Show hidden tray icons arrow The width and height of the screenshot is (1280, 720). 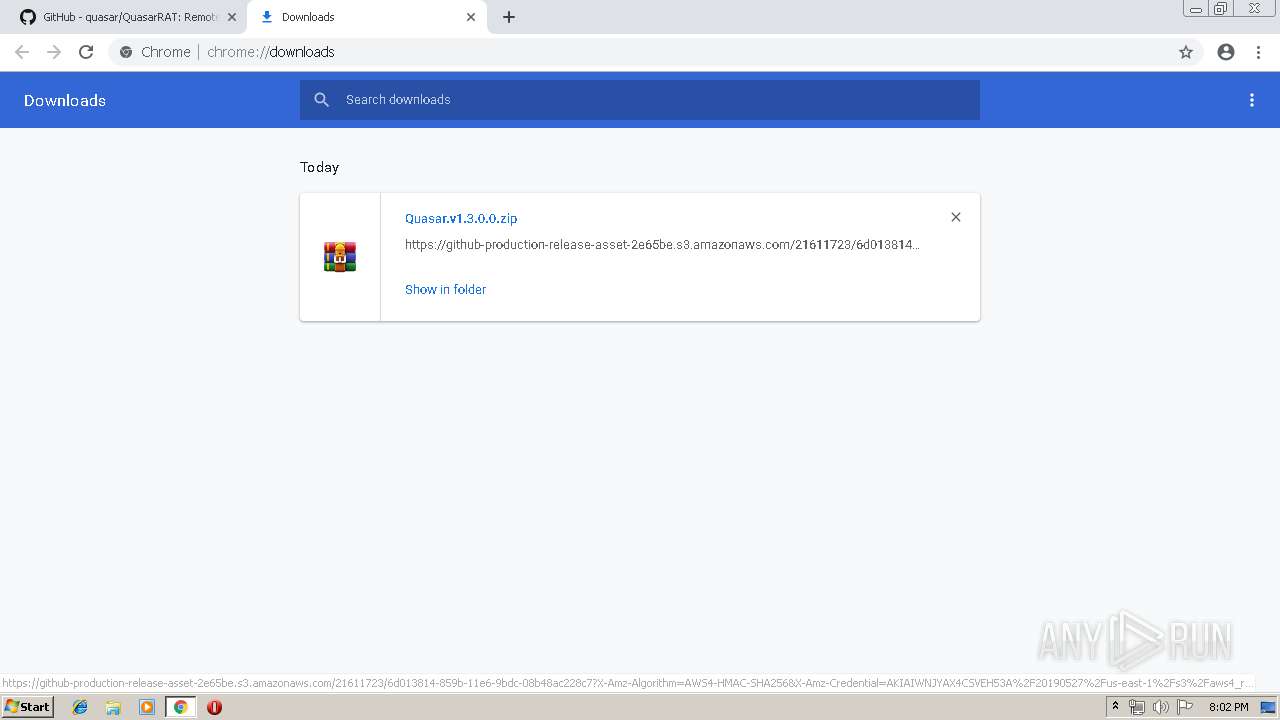[x=1116, y=707]
